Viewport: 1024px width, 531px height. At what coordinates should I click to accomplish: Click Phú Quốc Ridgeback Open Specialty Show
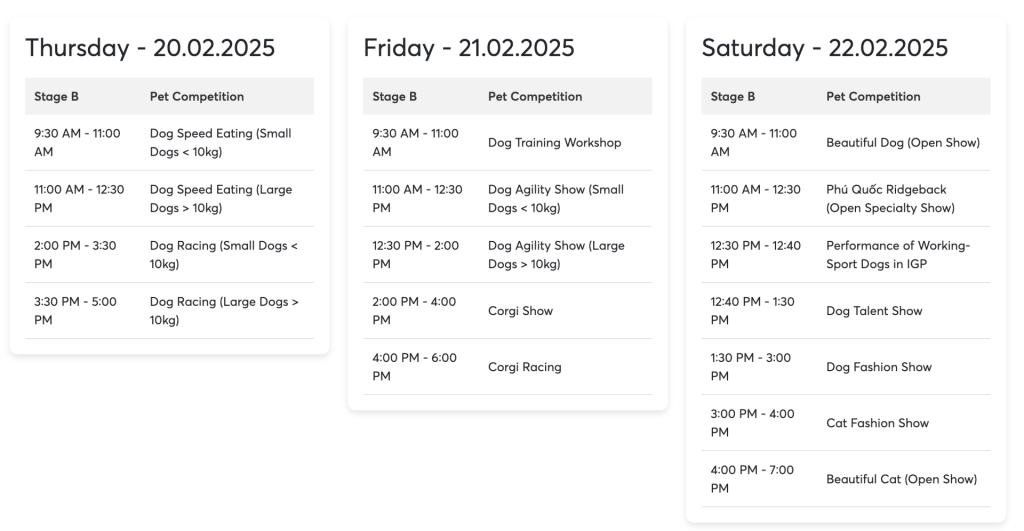coord(890,199)
